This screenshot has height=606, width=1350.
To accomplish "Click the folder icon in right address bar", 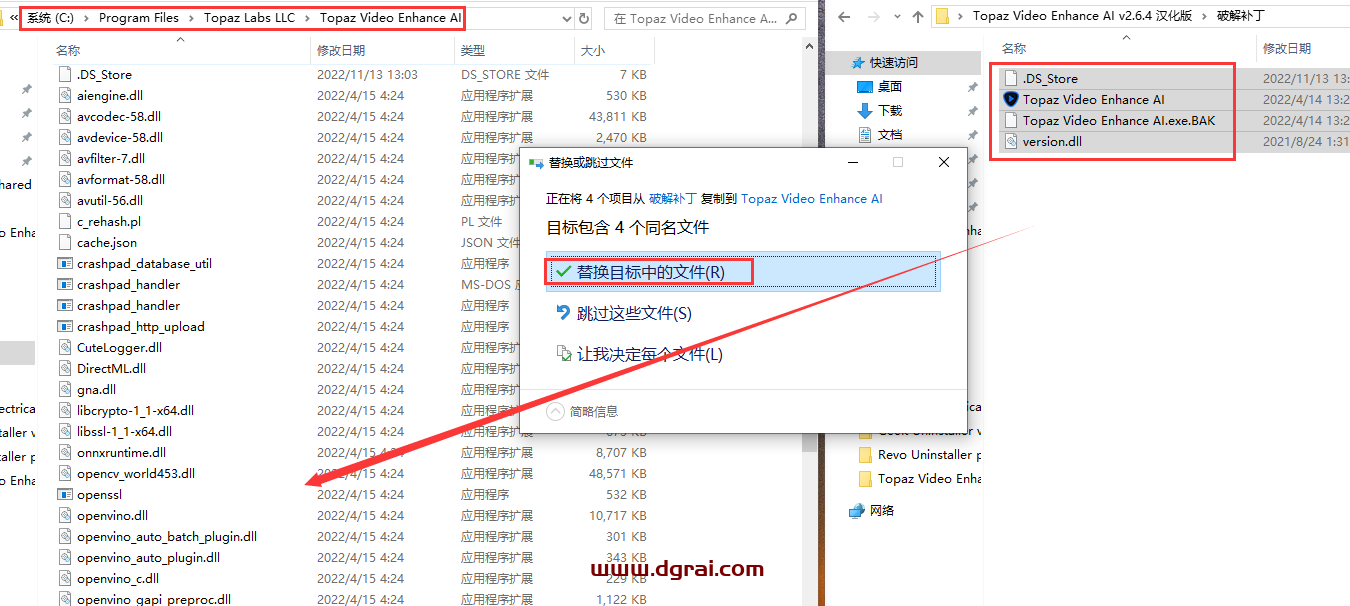I will click(x=941, y=16).
